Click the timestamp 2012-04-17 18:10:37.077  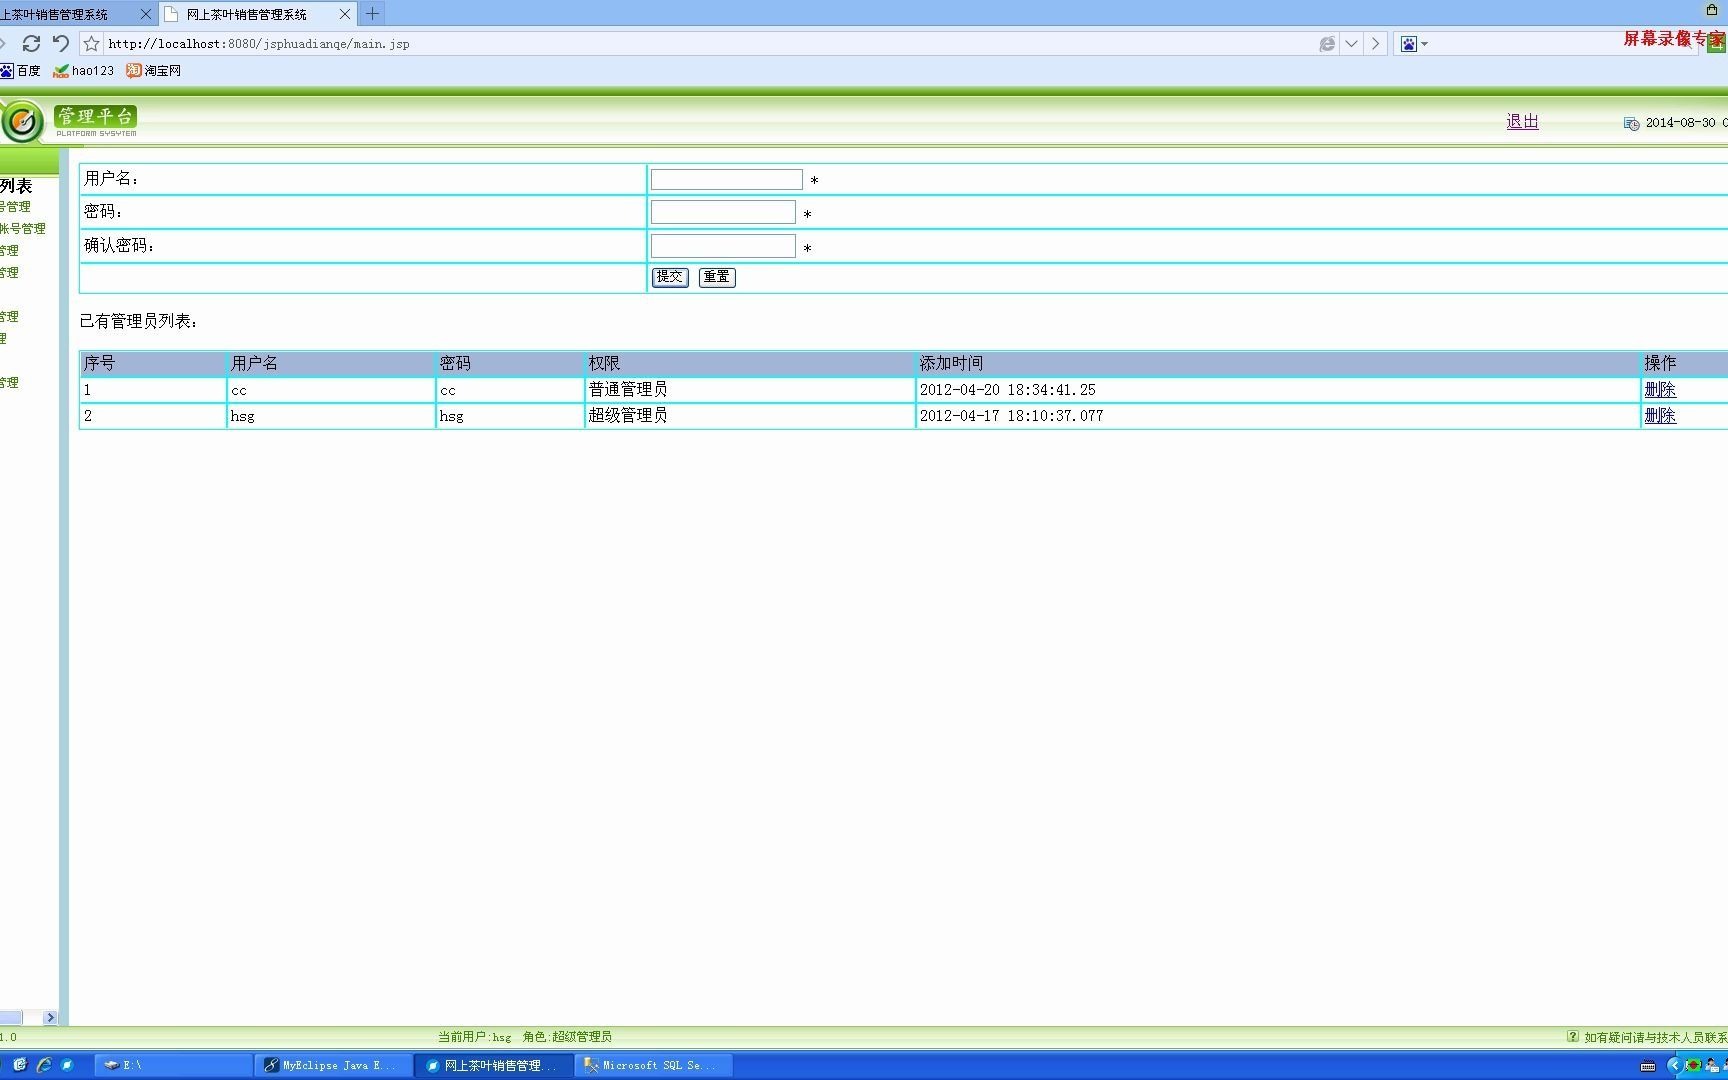(x=1011, y=416)
